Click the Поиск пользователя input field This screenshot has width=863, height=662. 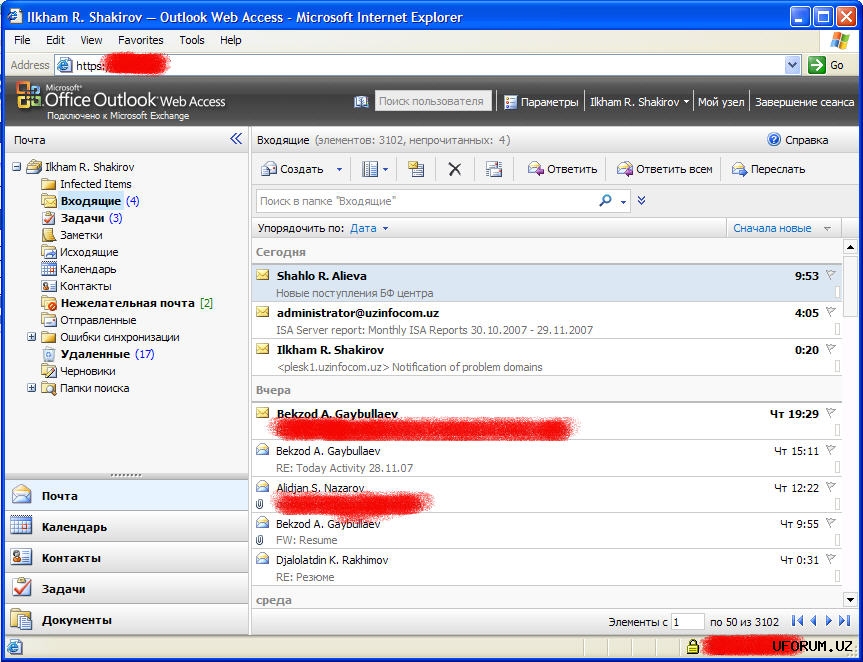pyautogui.click(x=433, y=101)
